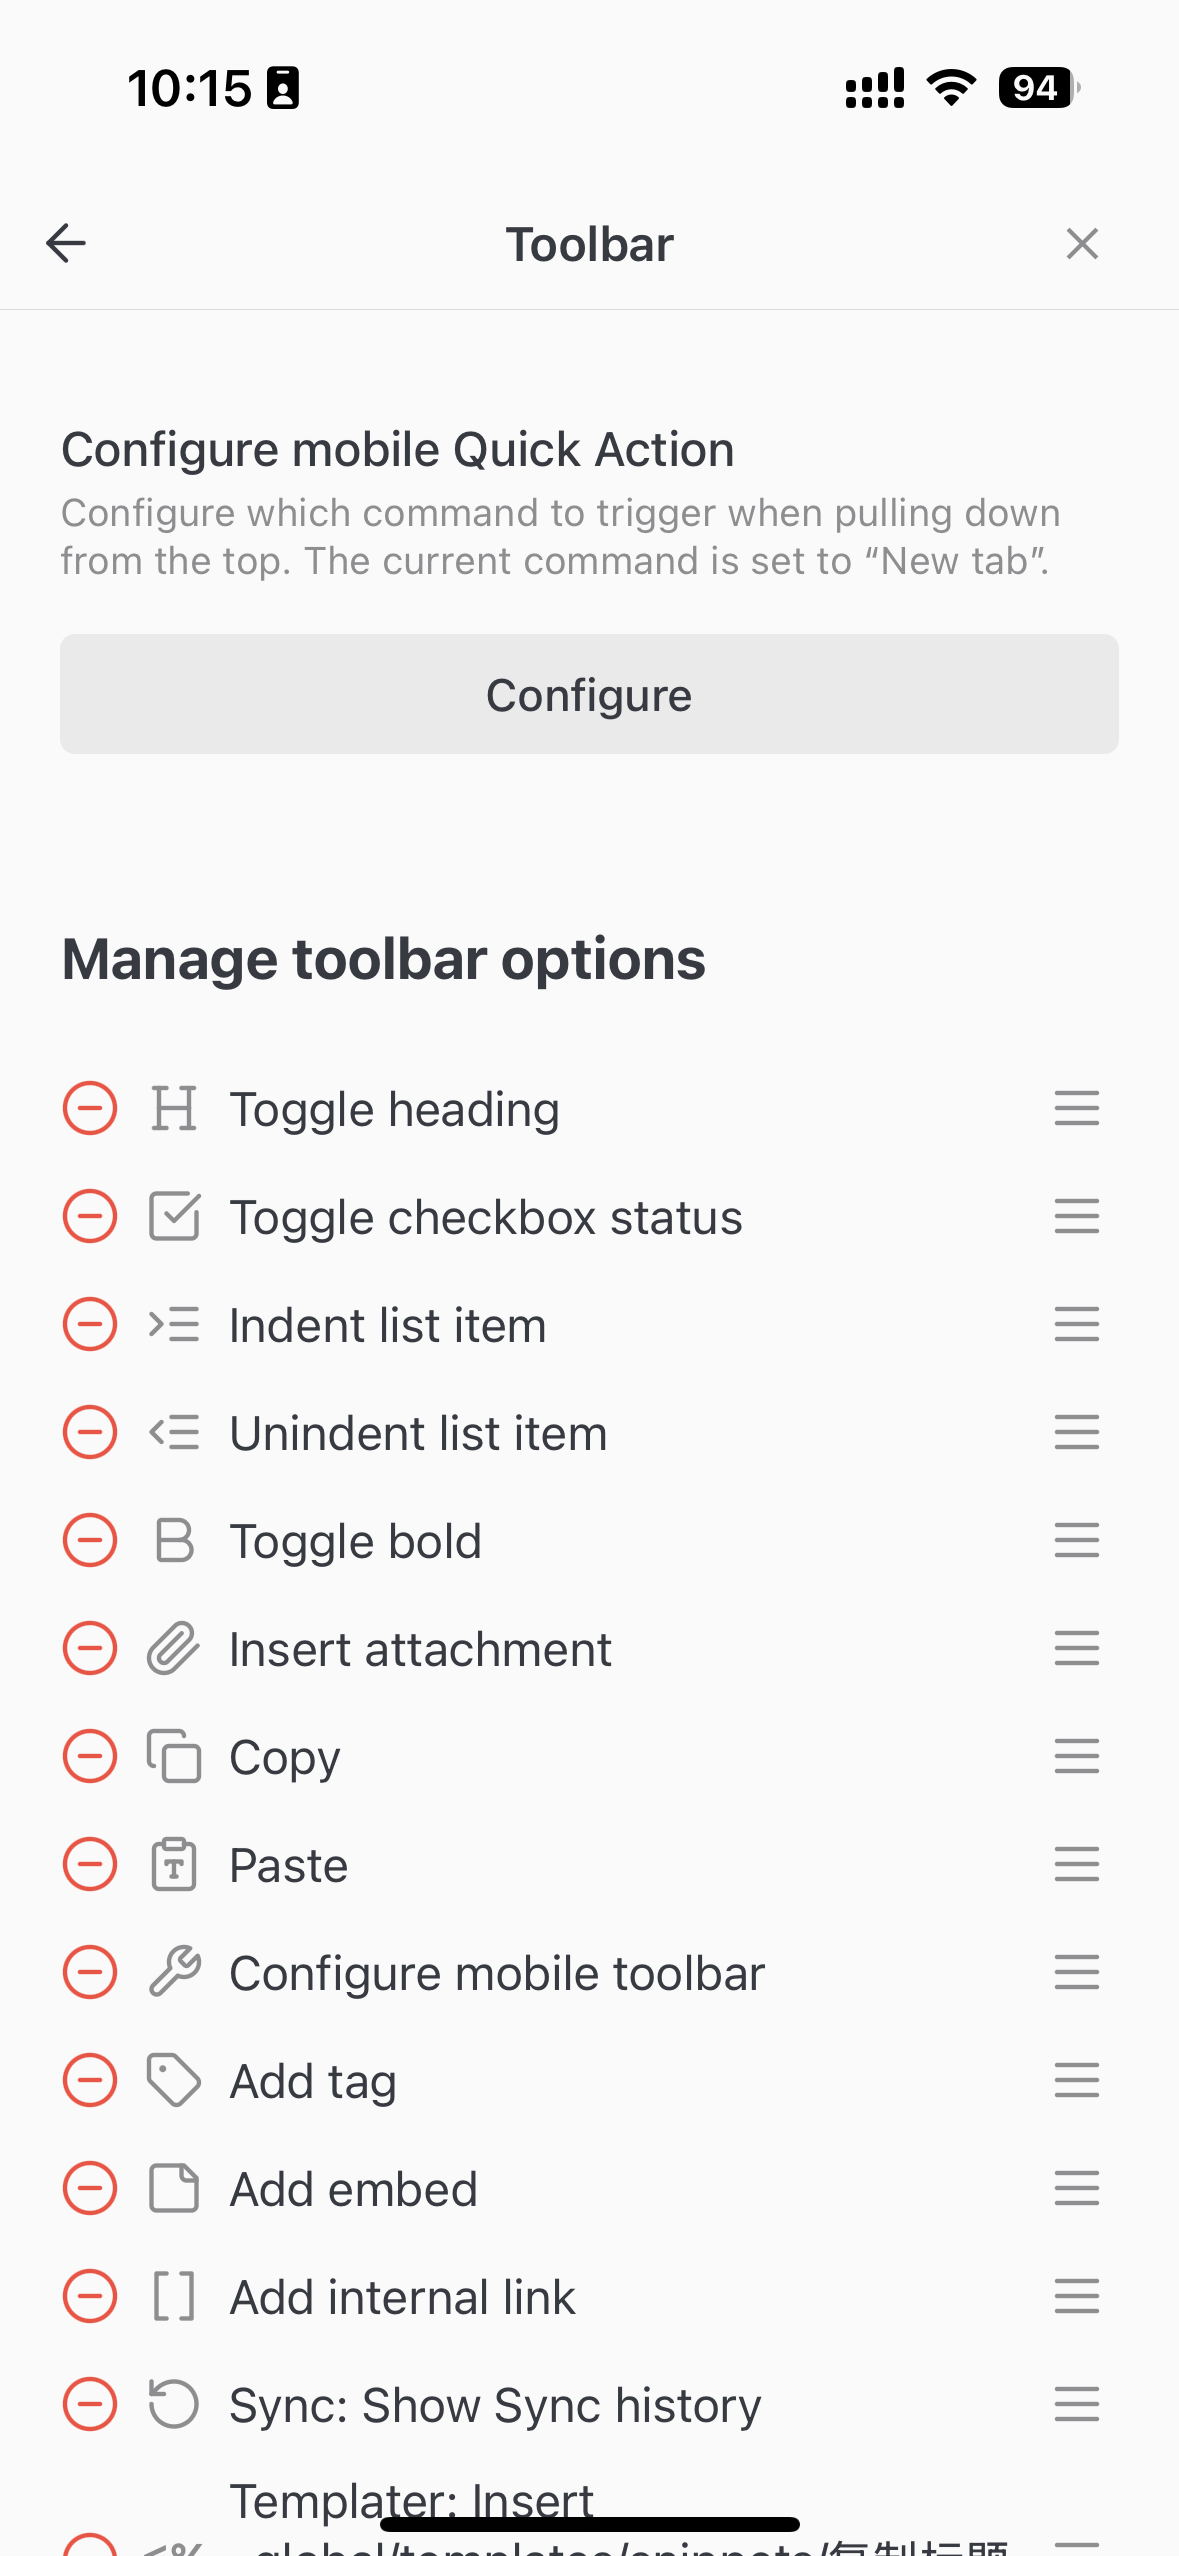The width and height of the screenshot is (1179, 2556).
Task: Select the Toggle bold icon
Action: click(173, 1540)
